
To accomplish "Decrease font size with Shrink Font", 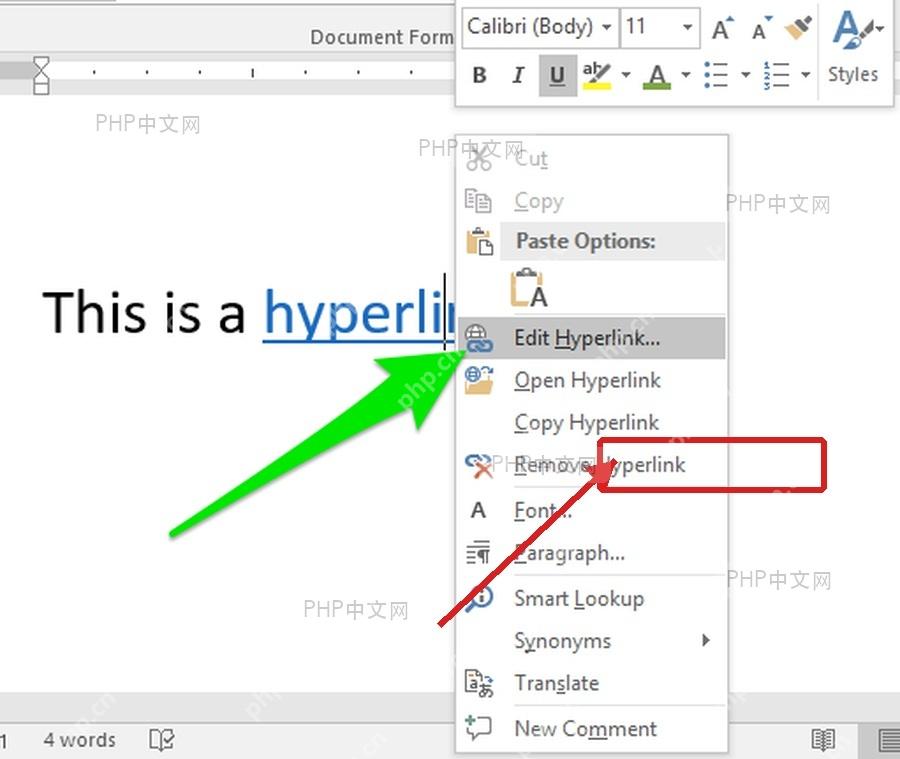I will click(x=761, y=27).
